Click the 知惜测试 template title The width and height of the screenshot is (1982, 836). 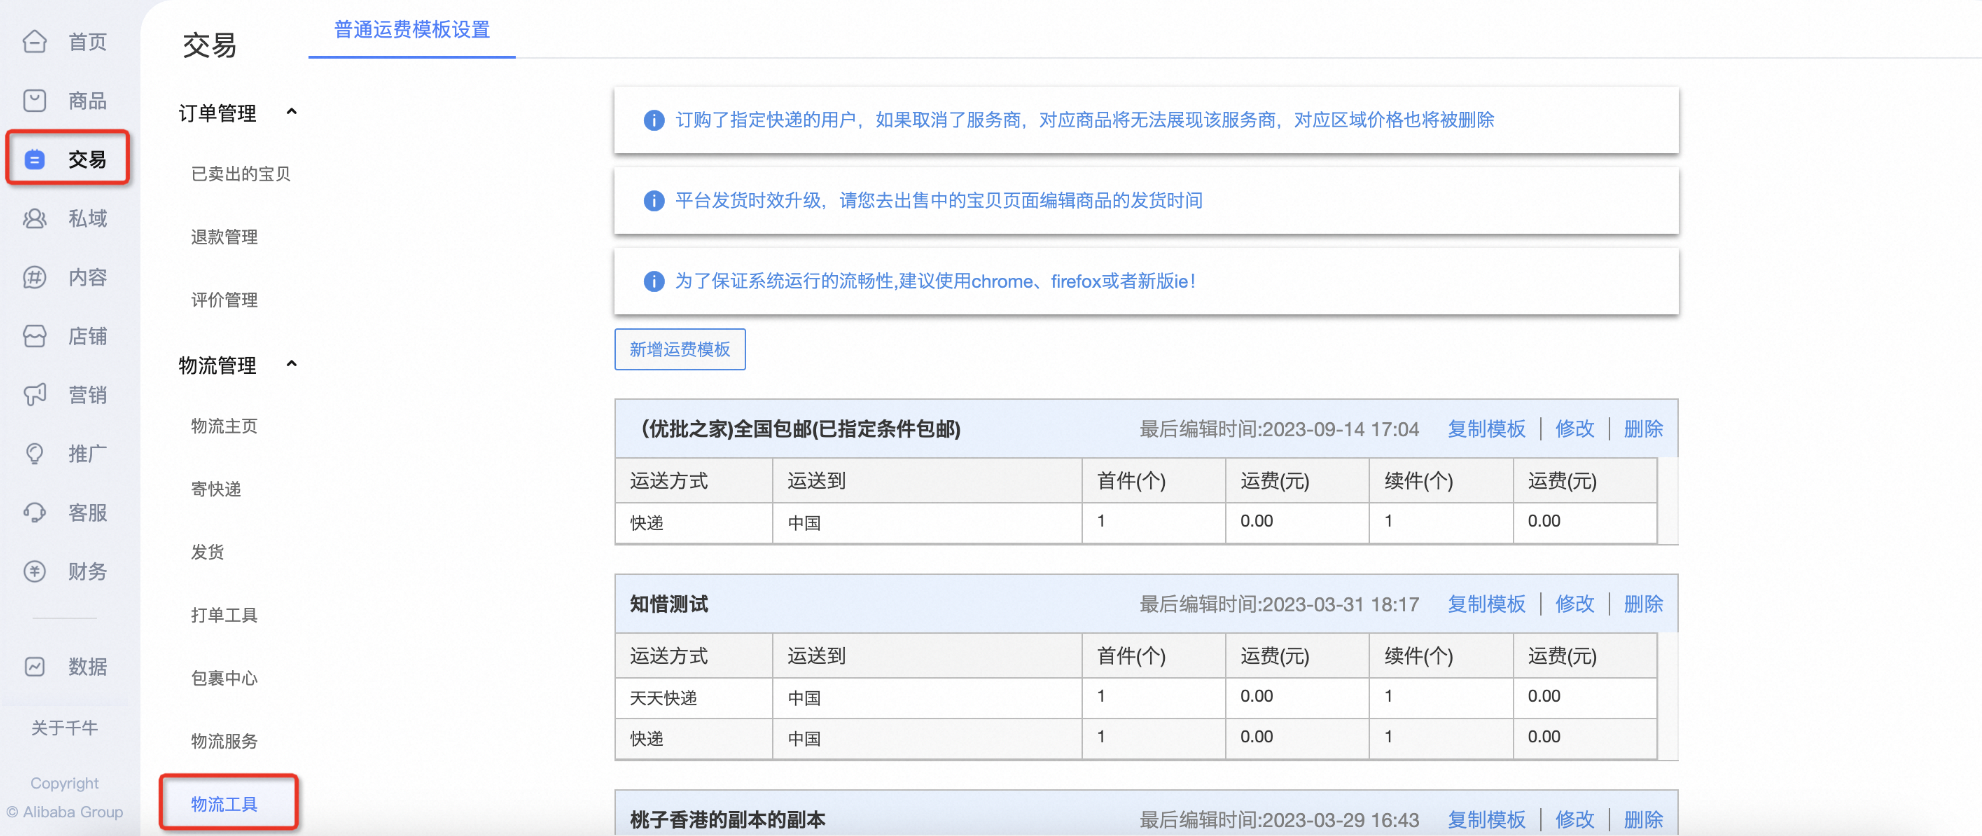pos(669,604)
